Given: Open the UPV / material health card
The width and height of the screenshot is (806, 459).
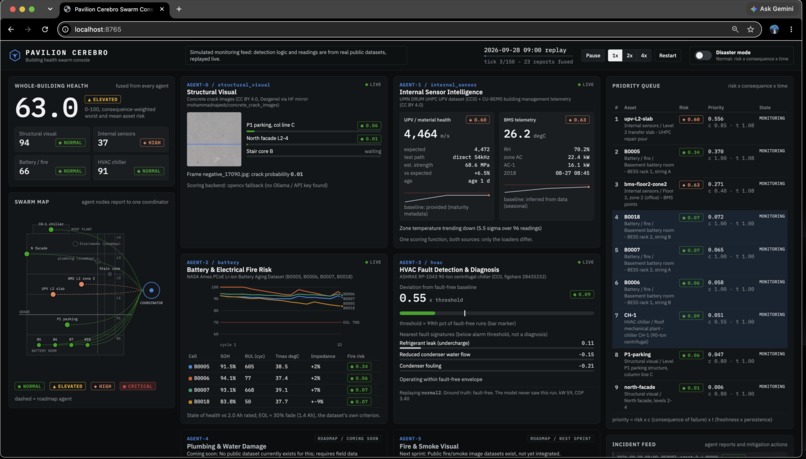Looking at the screenshot, I should pyautogui.click(x=447, y=166).
